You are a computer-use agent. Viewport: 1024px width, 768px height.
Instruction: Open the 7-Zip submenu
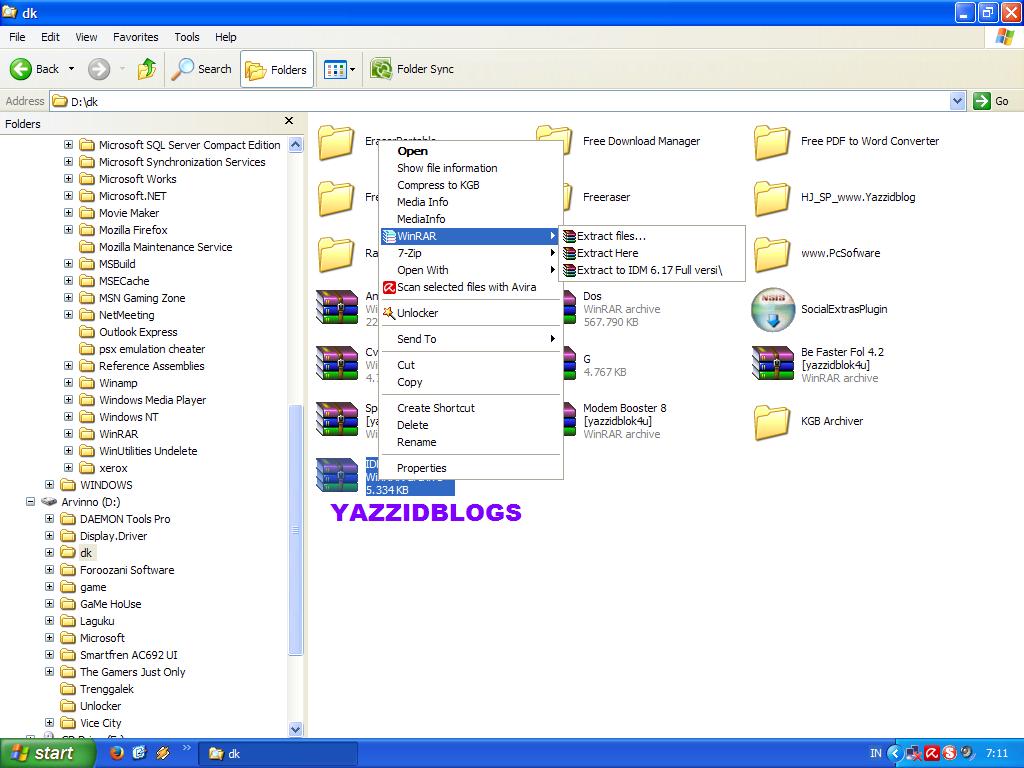[471, 253]
